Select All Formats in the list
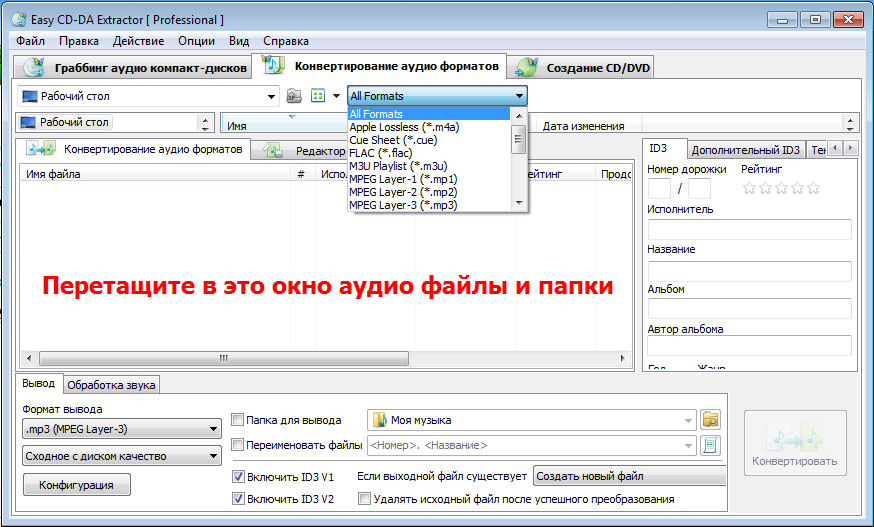The image size is (874, 527). 428,114
